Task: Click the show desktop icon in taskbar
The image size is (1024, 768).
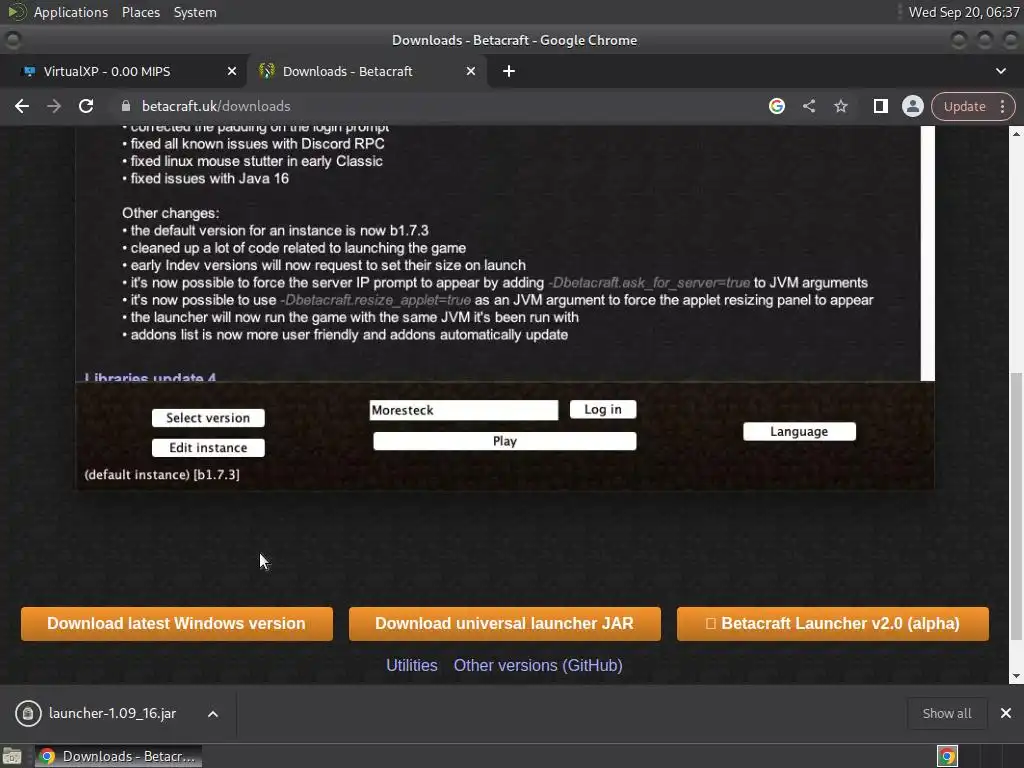Action: (12, 756)
